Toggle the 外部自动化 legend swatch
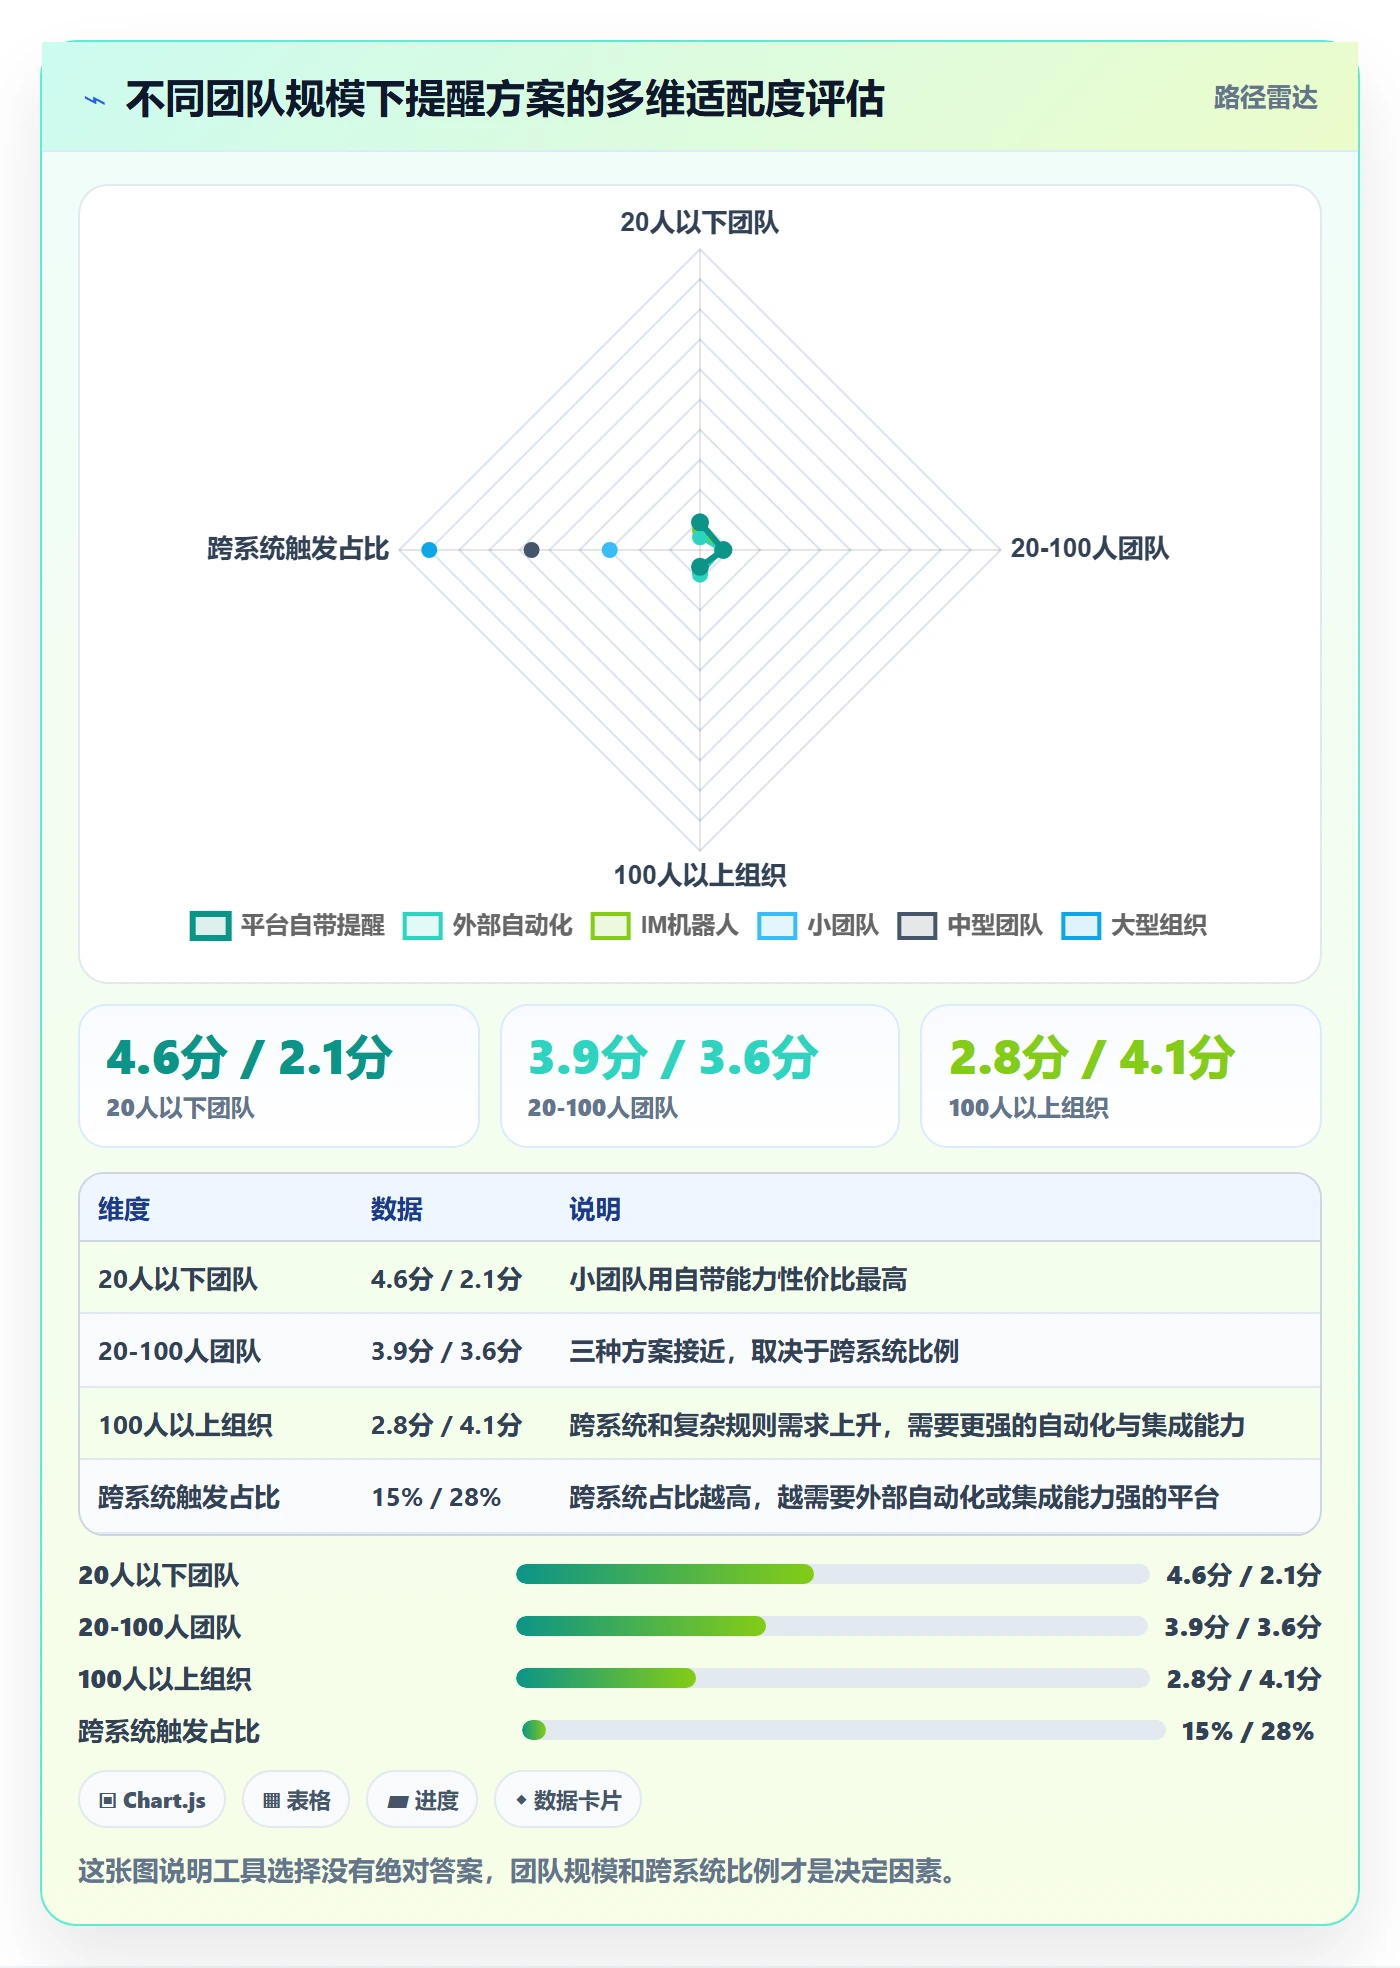 422,926
